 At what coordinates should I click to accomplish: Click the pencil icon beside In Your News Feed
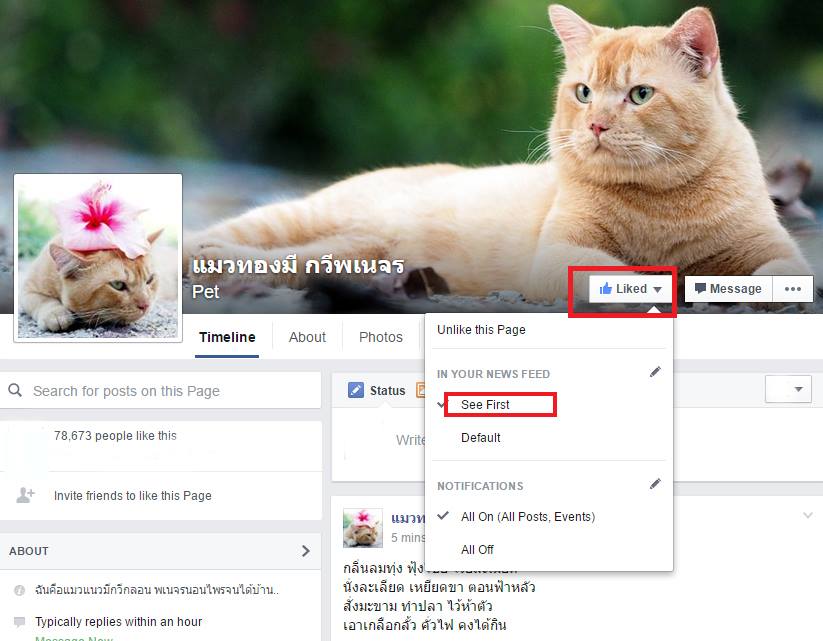(x=655, y=372)
